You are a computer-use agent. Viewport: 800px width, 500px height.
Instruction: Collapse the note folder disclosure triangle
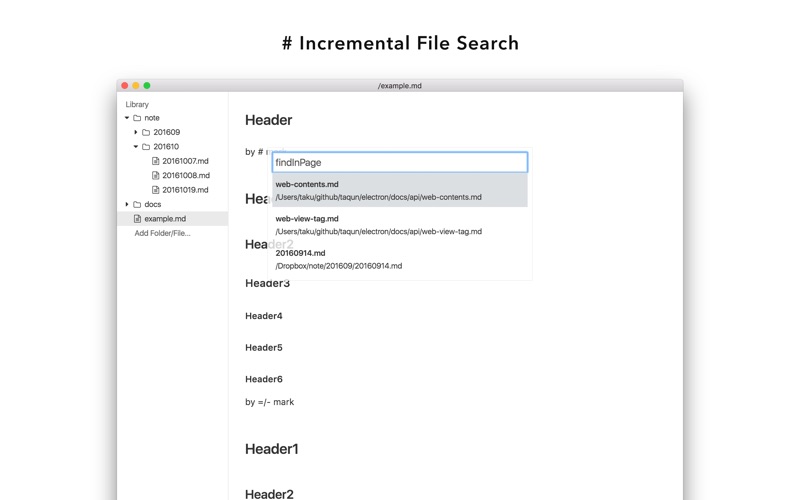click(x=127, y=118)
